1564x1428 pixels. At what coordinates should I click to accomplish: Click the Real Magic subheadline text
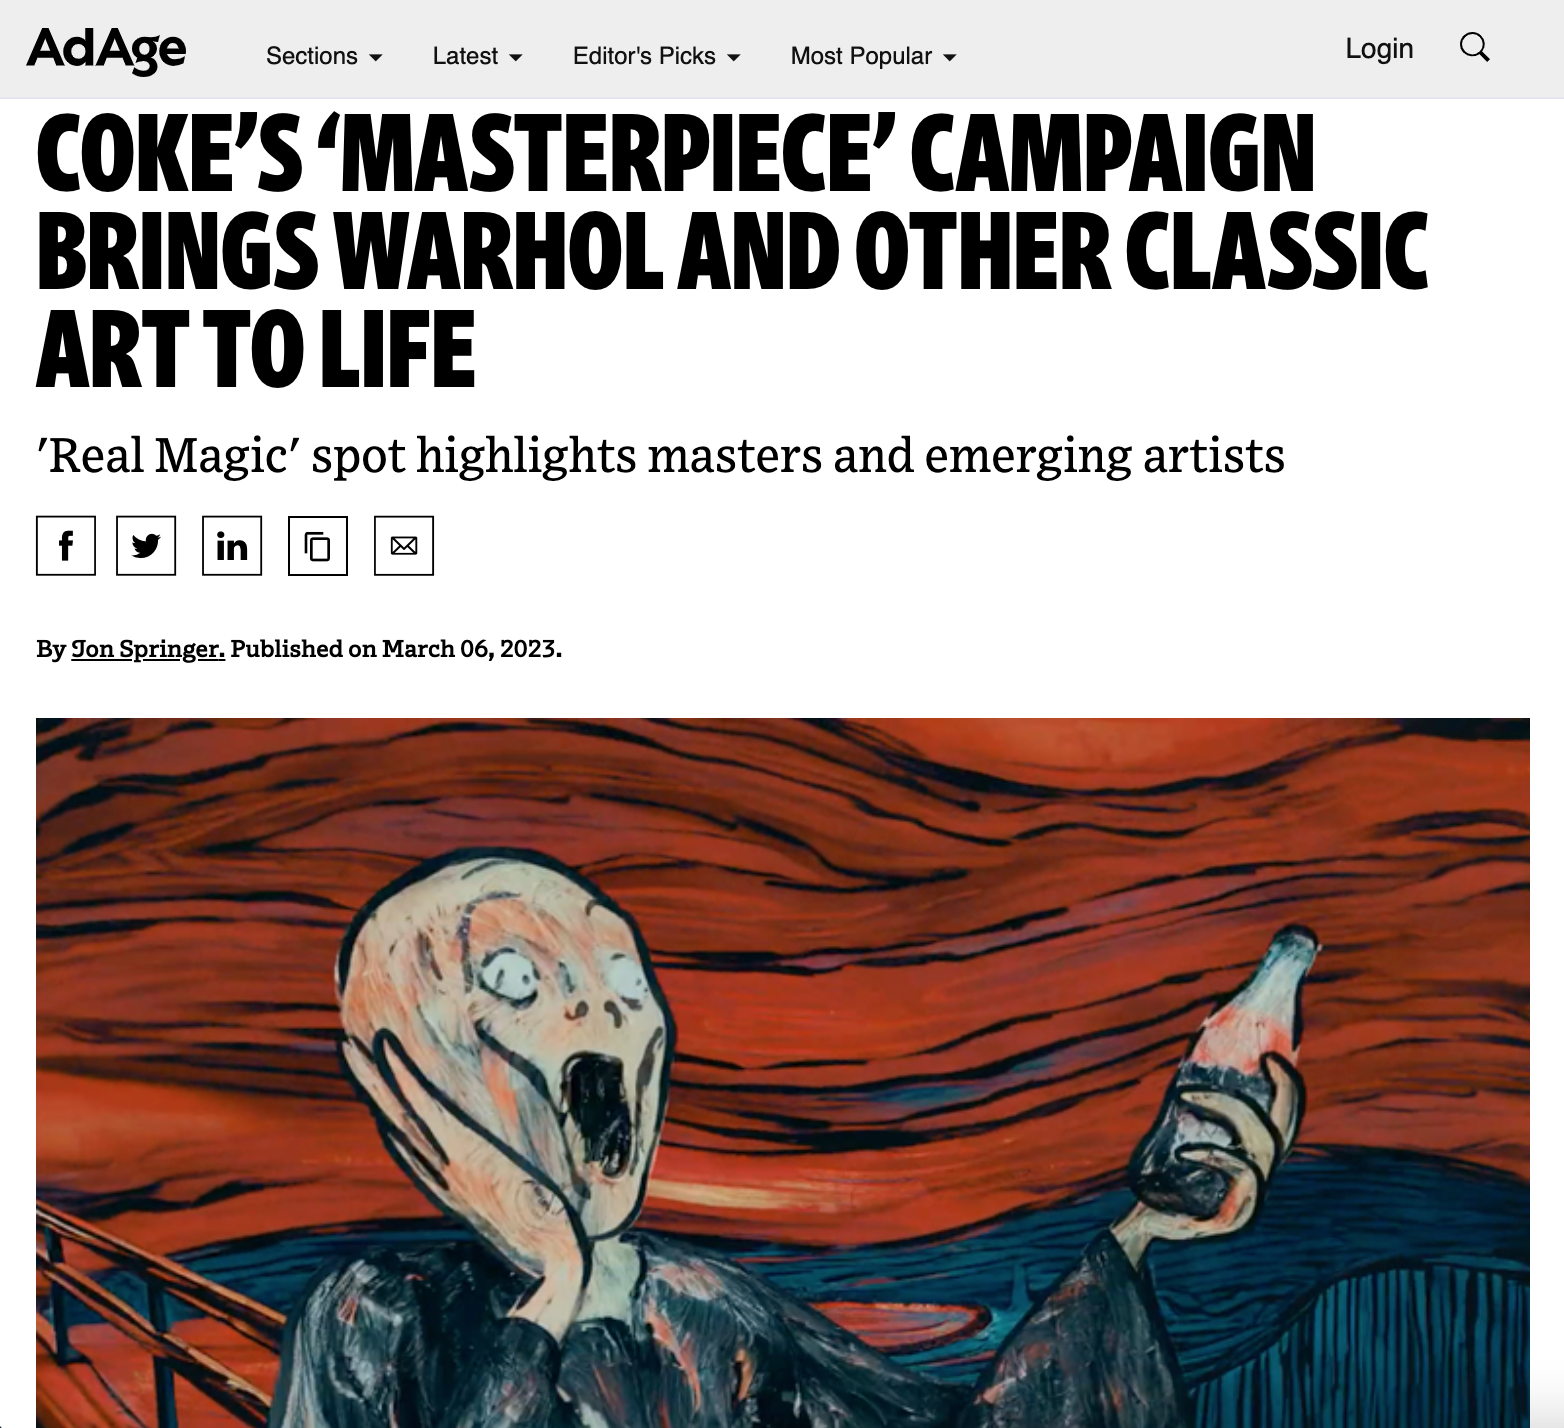pyautogui.click(x=660, y=456)
